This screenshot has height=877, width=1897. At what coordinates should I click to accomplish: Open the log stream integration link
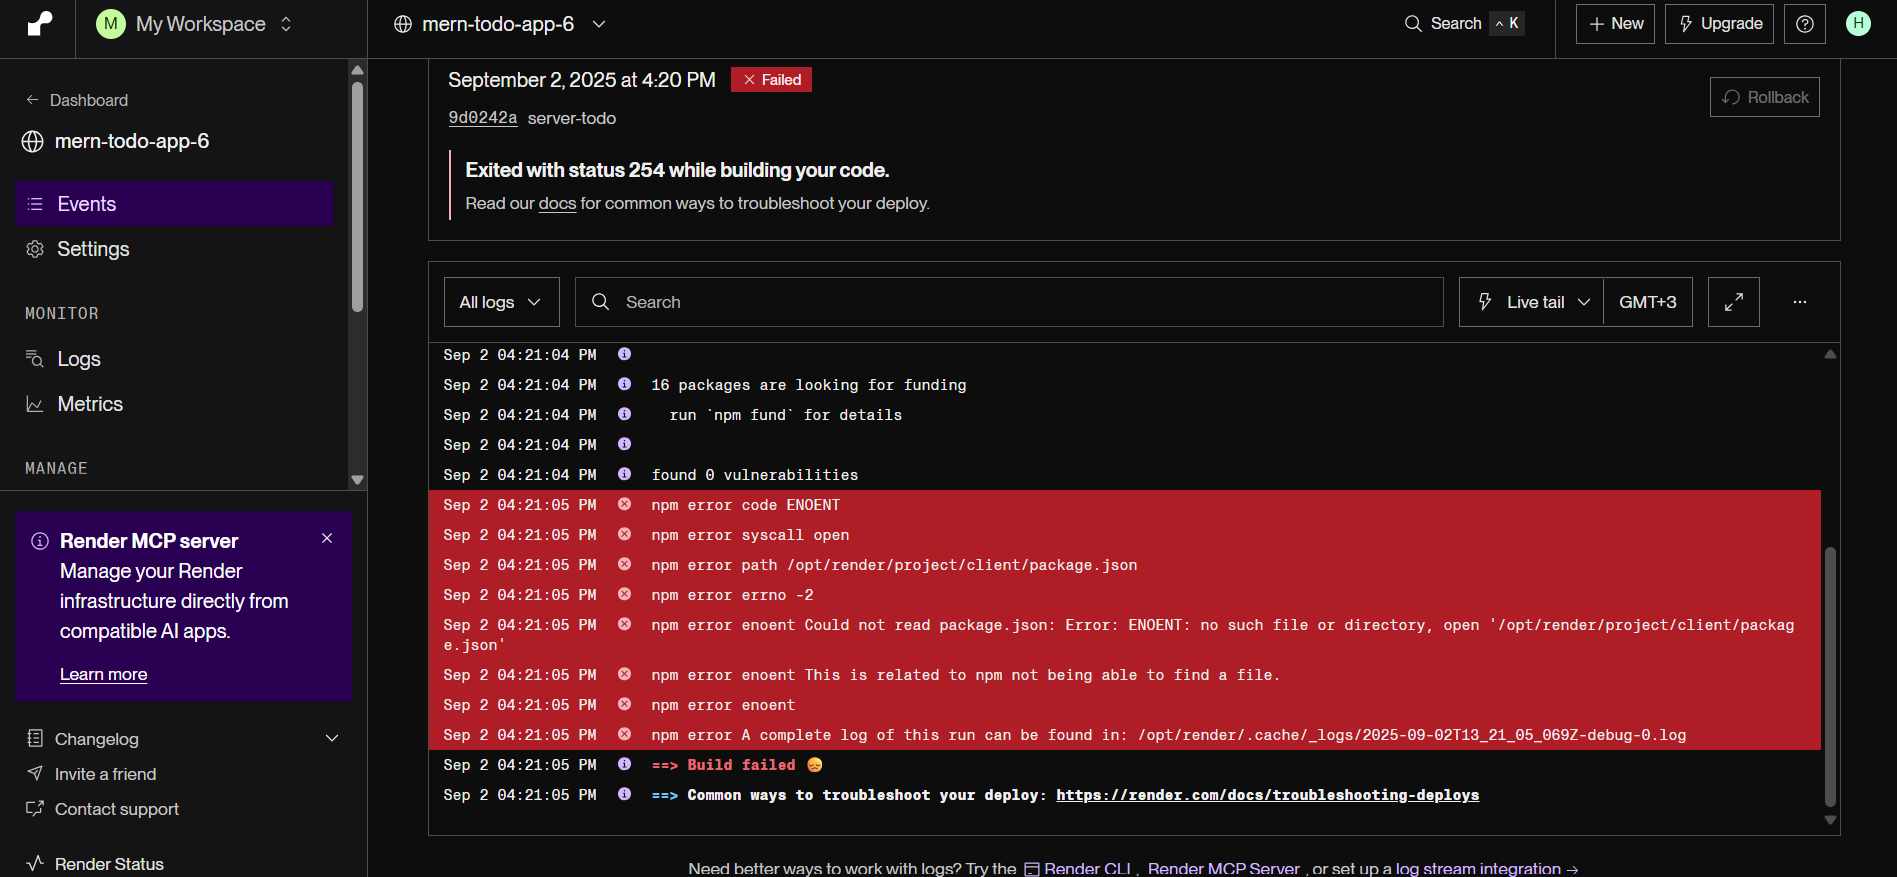click(1486, 868)
